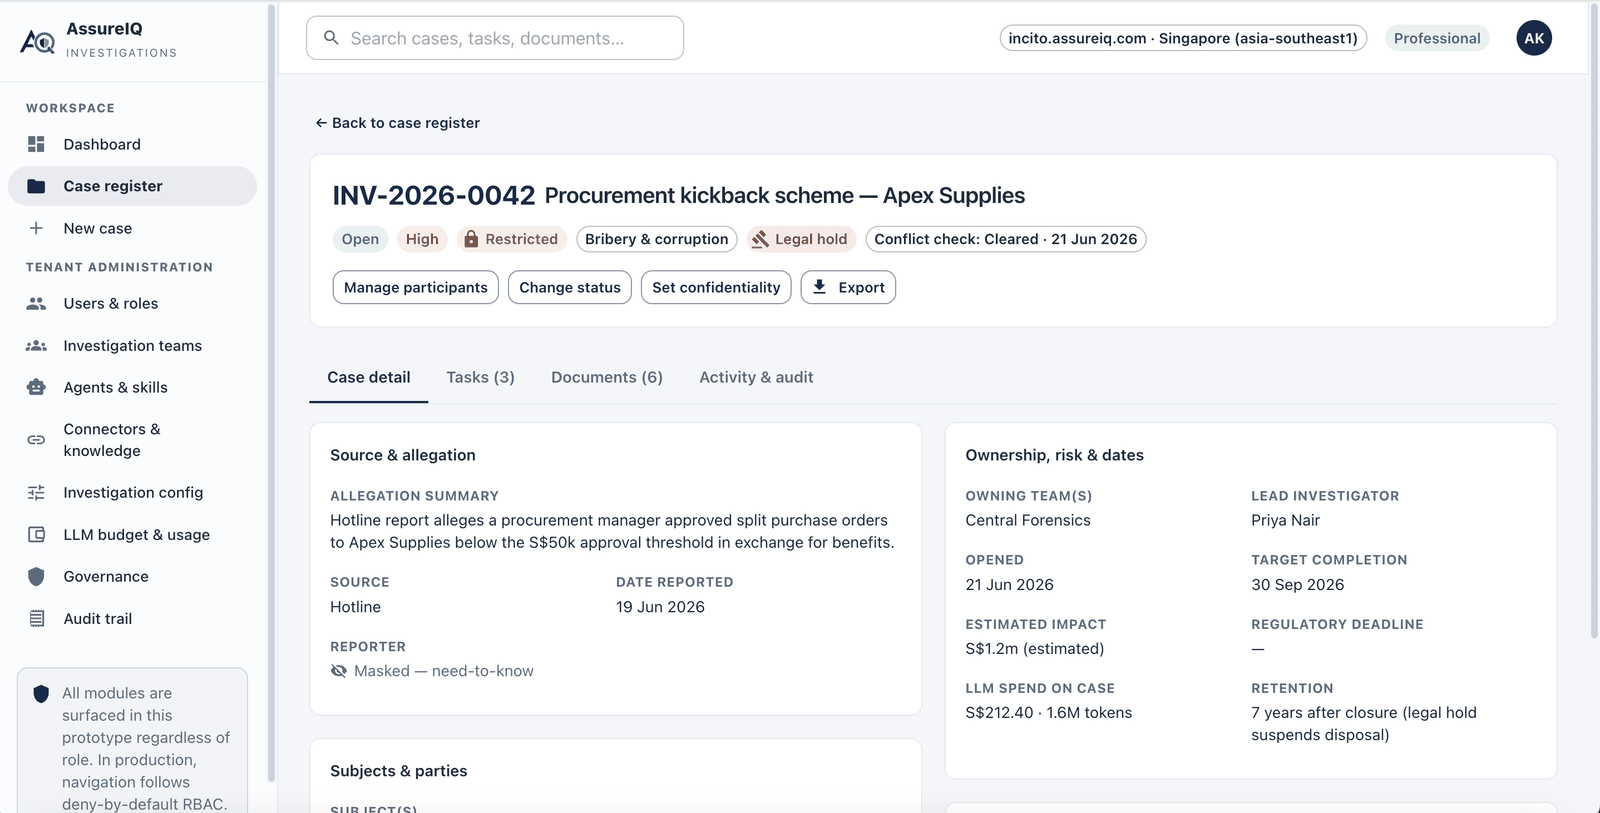Click LLM spend S$212.40 · 1.6M tokens
Image resolution: width=1600 pixels, height=813 pixels.
[1049, 713]
